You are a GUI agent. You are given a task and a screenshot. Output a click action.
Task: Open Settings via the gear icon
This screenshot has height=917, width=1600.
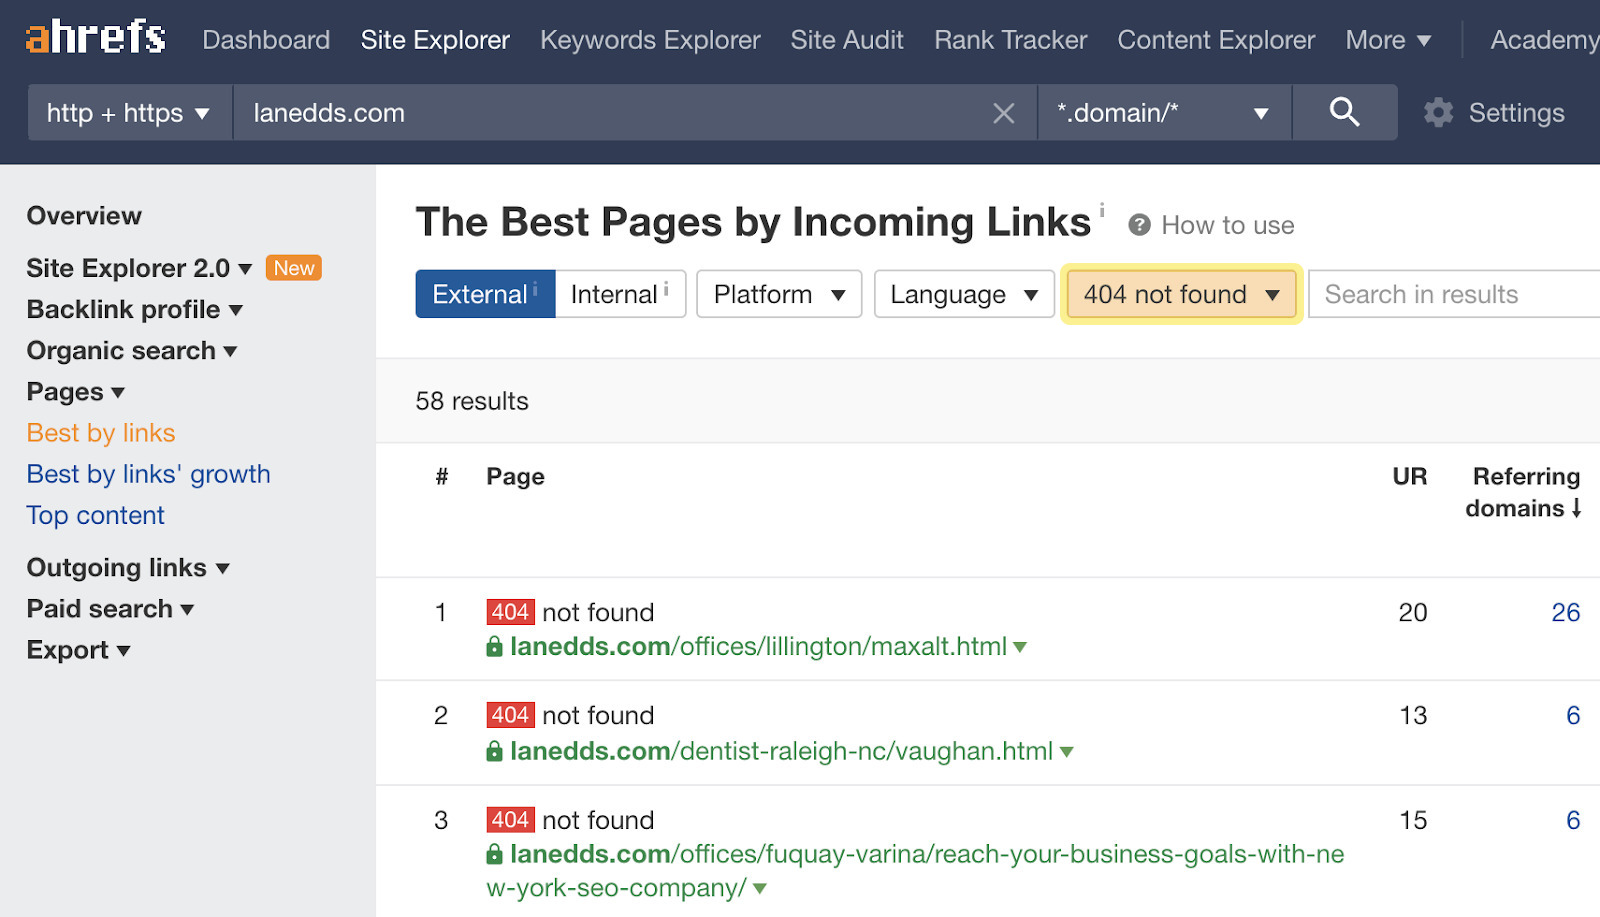coord(1438,112)
